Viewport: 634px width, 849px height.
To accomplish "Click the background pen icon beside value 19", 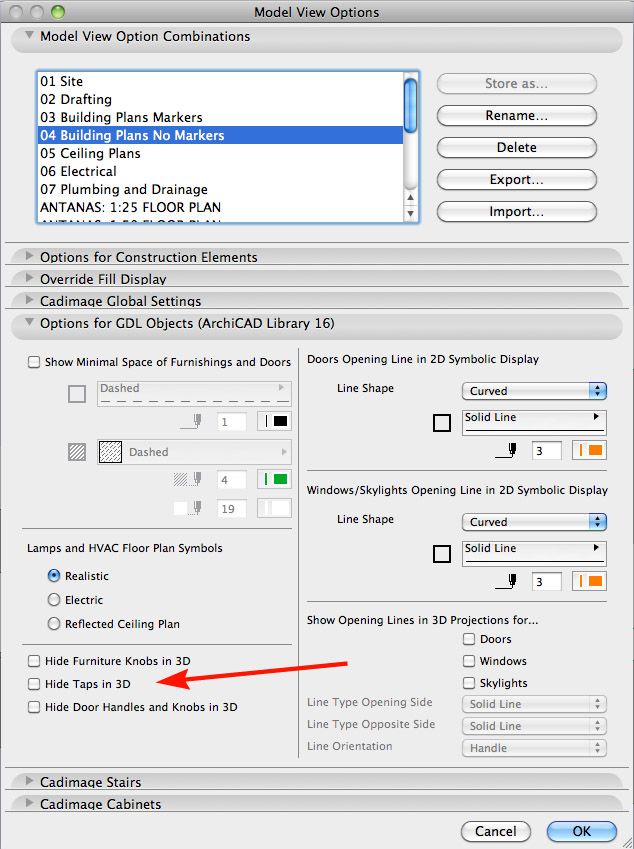I will click(188, 508).
